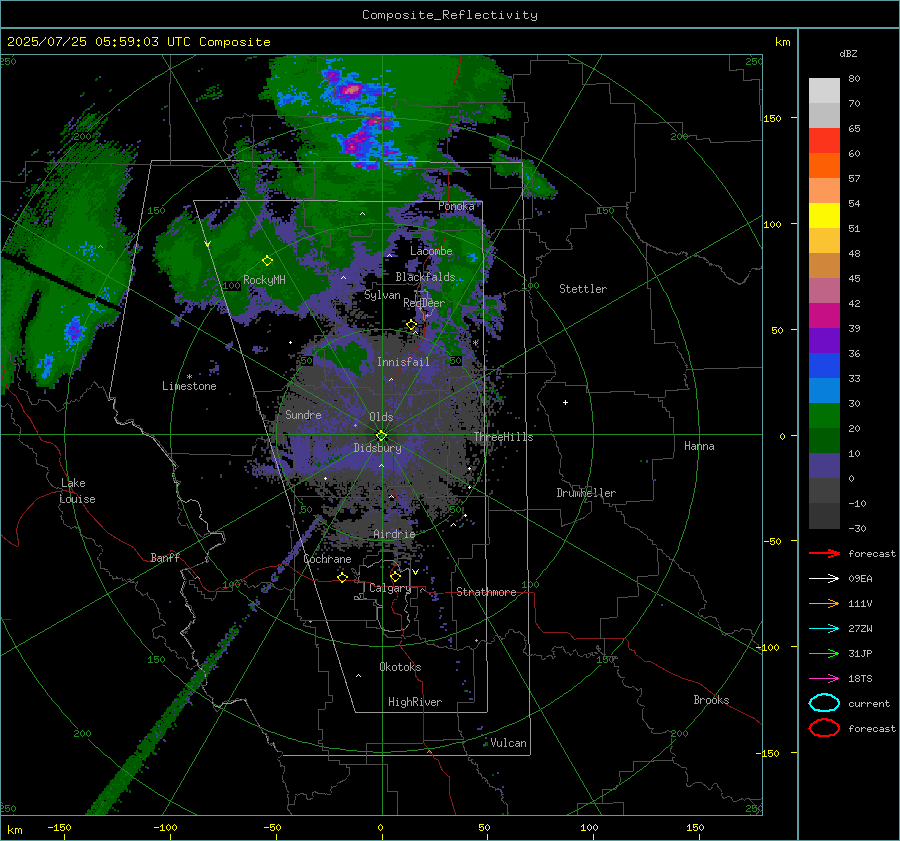Click the Strathmore label
The image size is (900, 841).
(x=486, y=592)
